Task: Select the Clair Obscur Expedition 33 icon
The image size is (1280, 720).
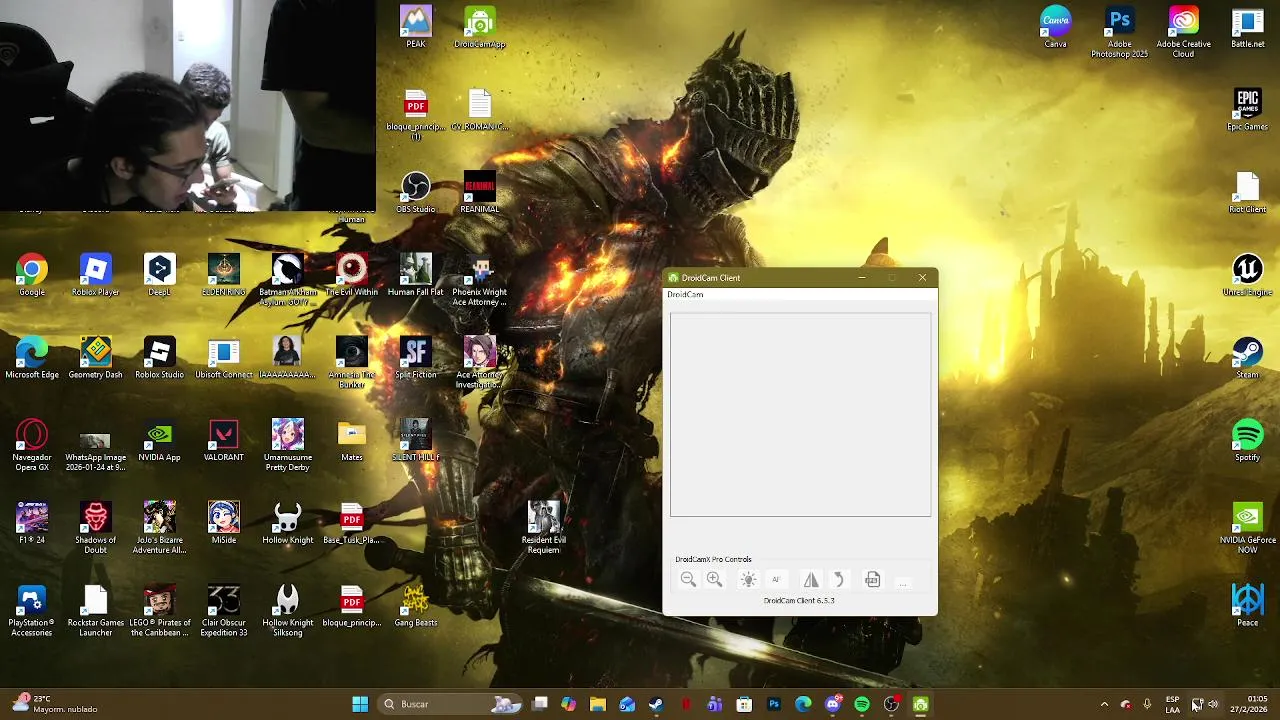Action: point(224,611)
